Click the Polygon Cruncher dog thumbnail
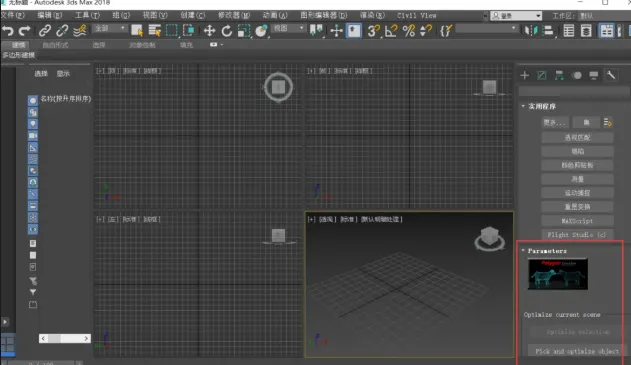The width and height of the screenshot is (631, 365). 558,274
